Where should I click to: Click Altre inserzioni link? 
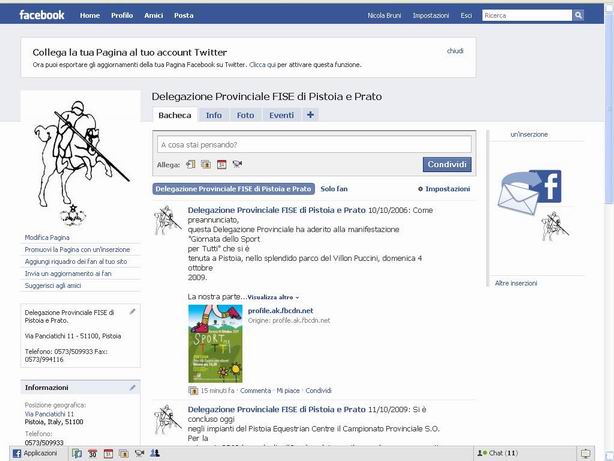click(516, 283)
